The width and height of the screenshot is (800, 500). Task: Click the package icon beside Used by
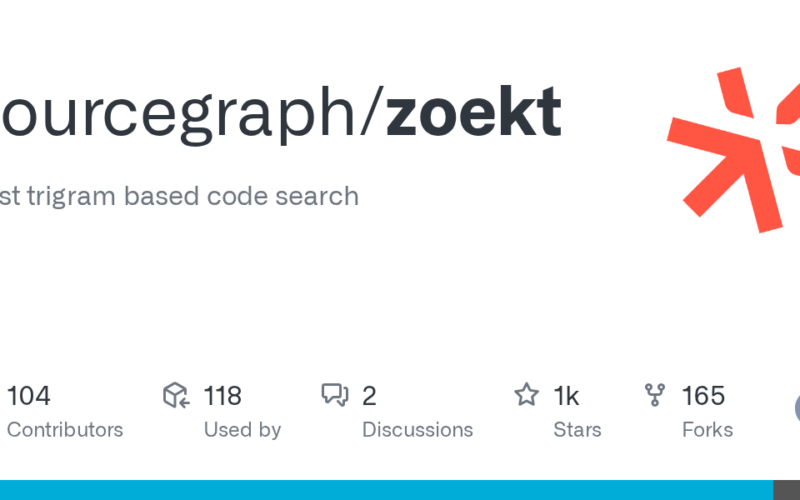[x=176, y=396]
